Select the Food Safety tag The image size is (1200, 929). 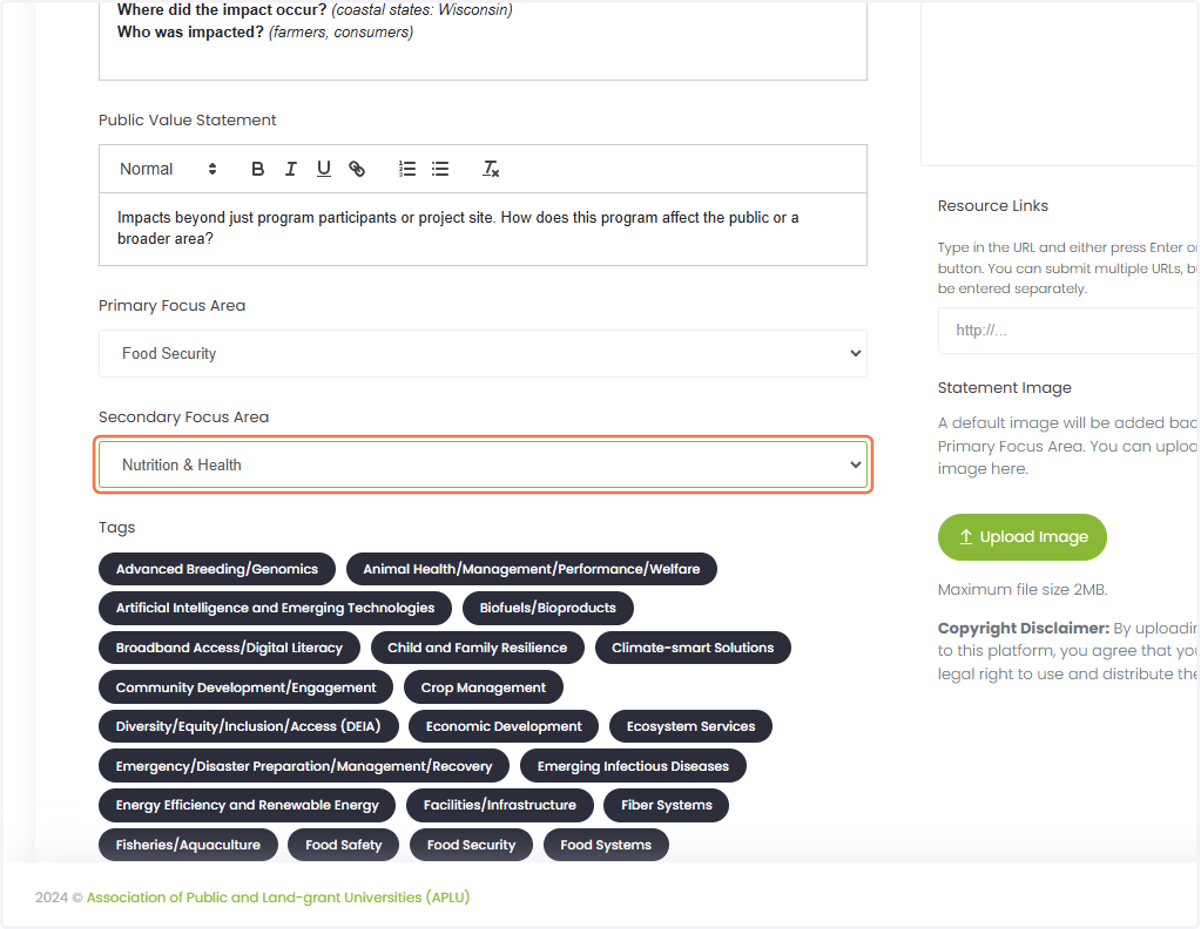(344, 845)
